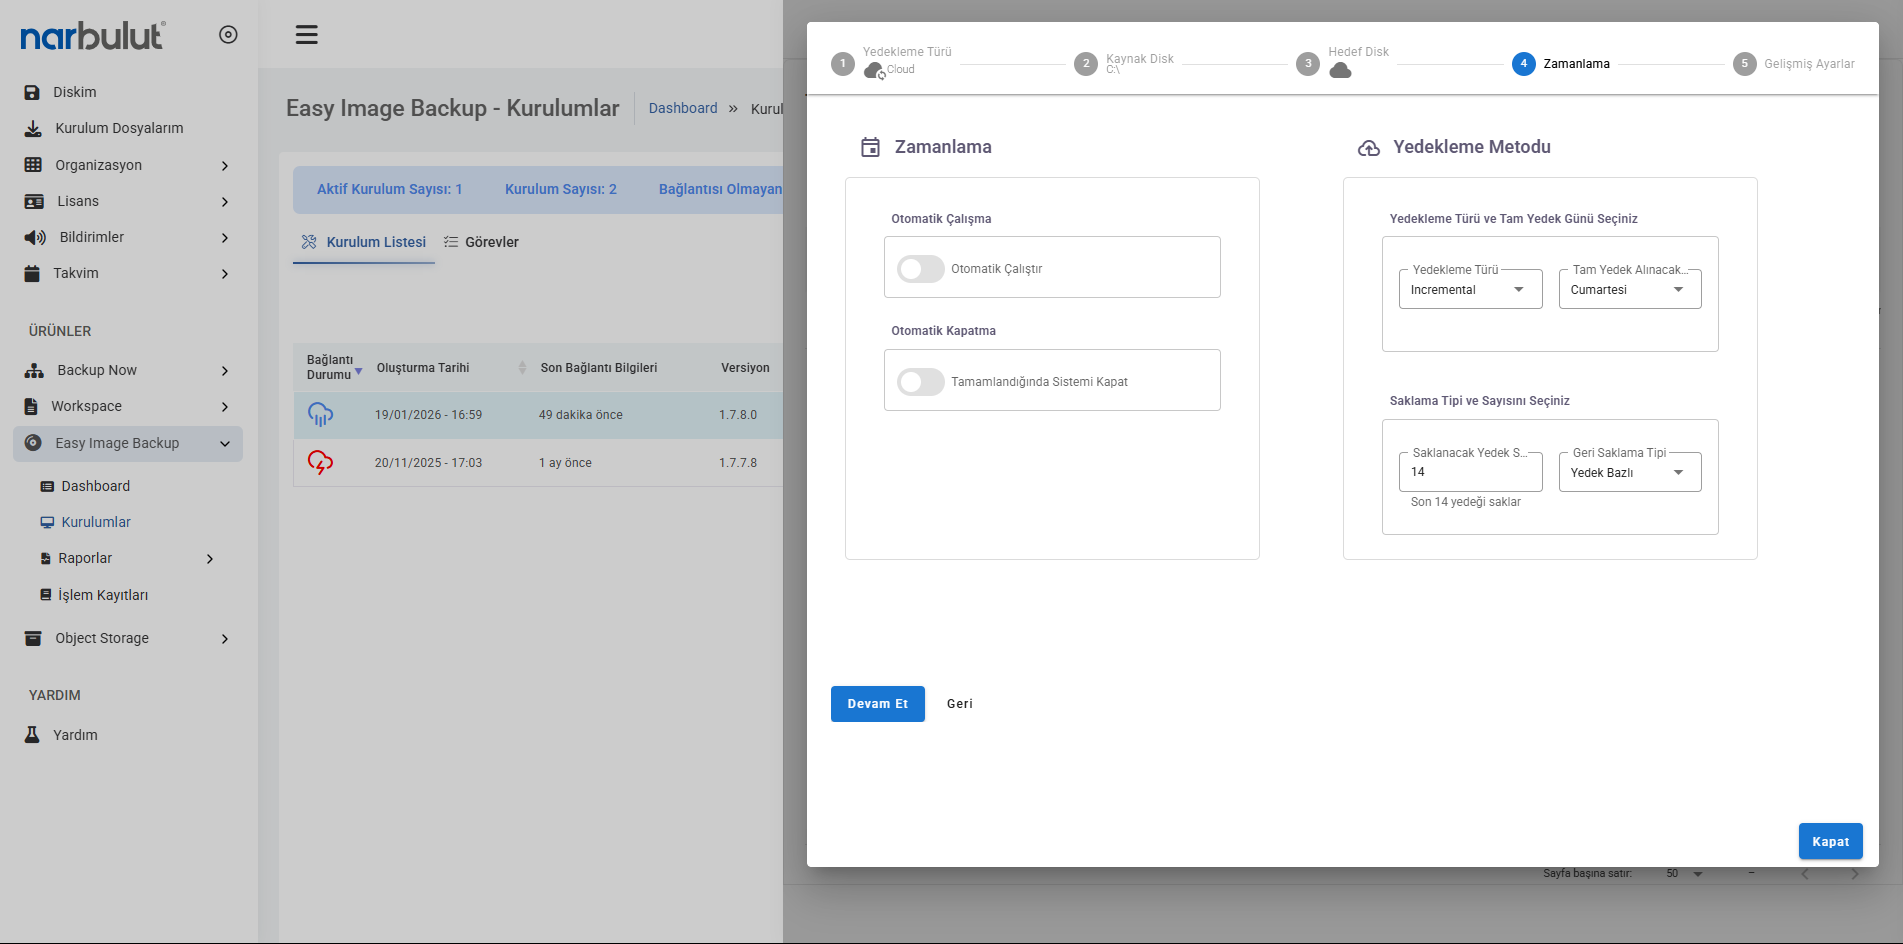Click the Yardım flask icon
Image resolution: width=1903 pixels, height=944 pixels.
click(32, 735)
